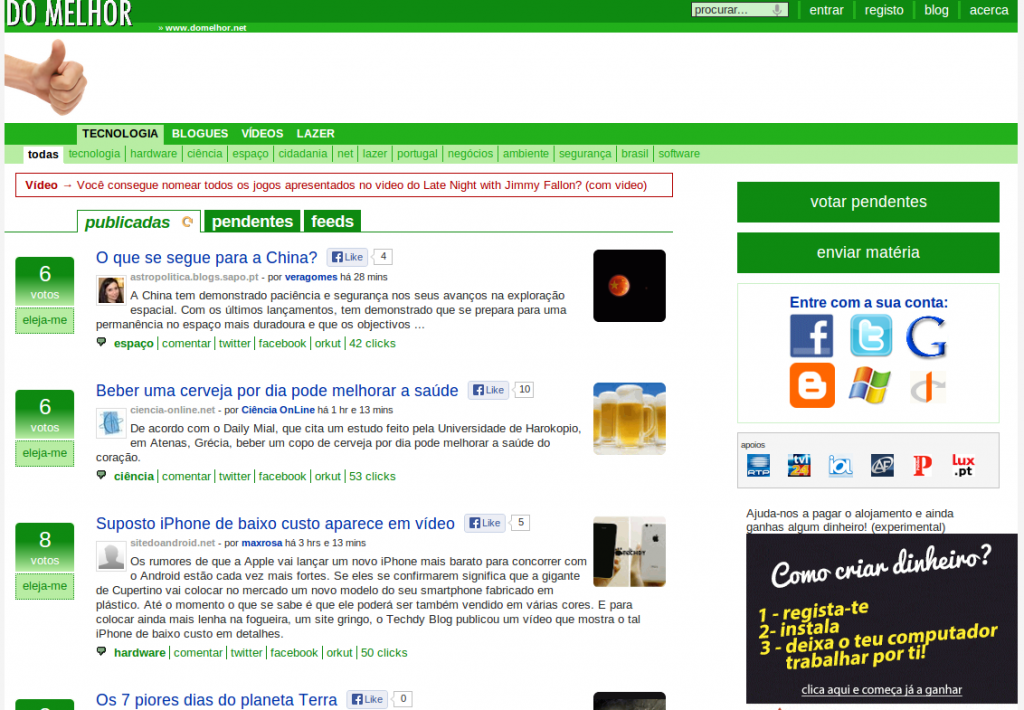The image size is (1024, 710).
Task: Click Ciência OnLine avatar image
Action: [x=111, y=423]
